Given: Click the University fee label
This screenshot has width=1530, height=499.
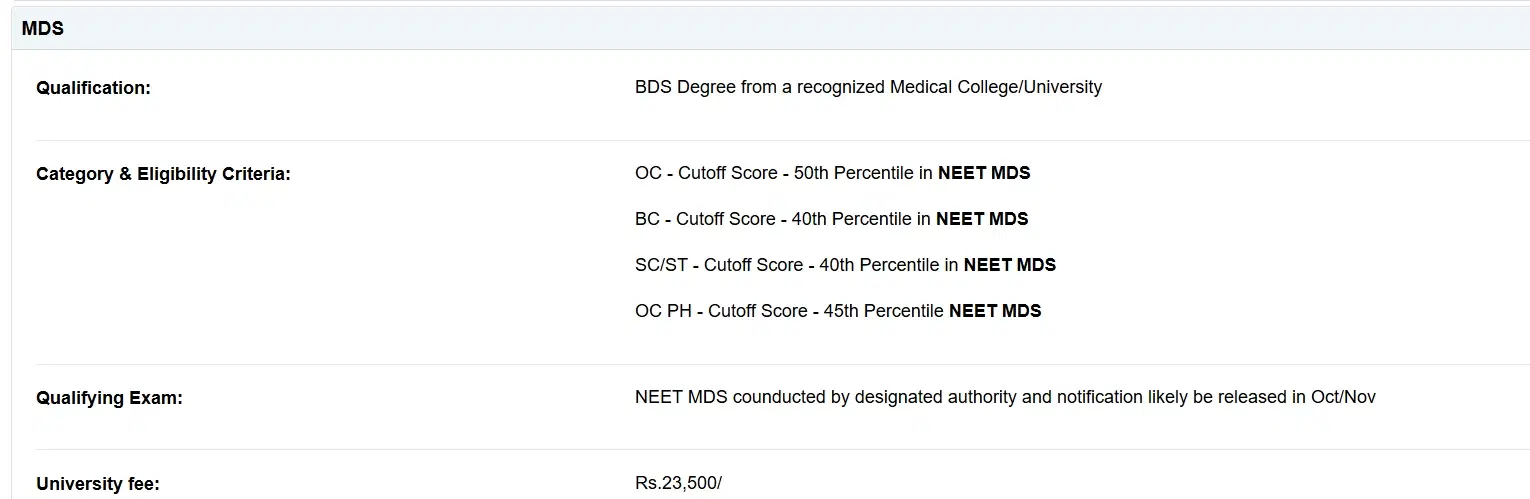Looking at the screenshot, I should (x=97, y=484).
